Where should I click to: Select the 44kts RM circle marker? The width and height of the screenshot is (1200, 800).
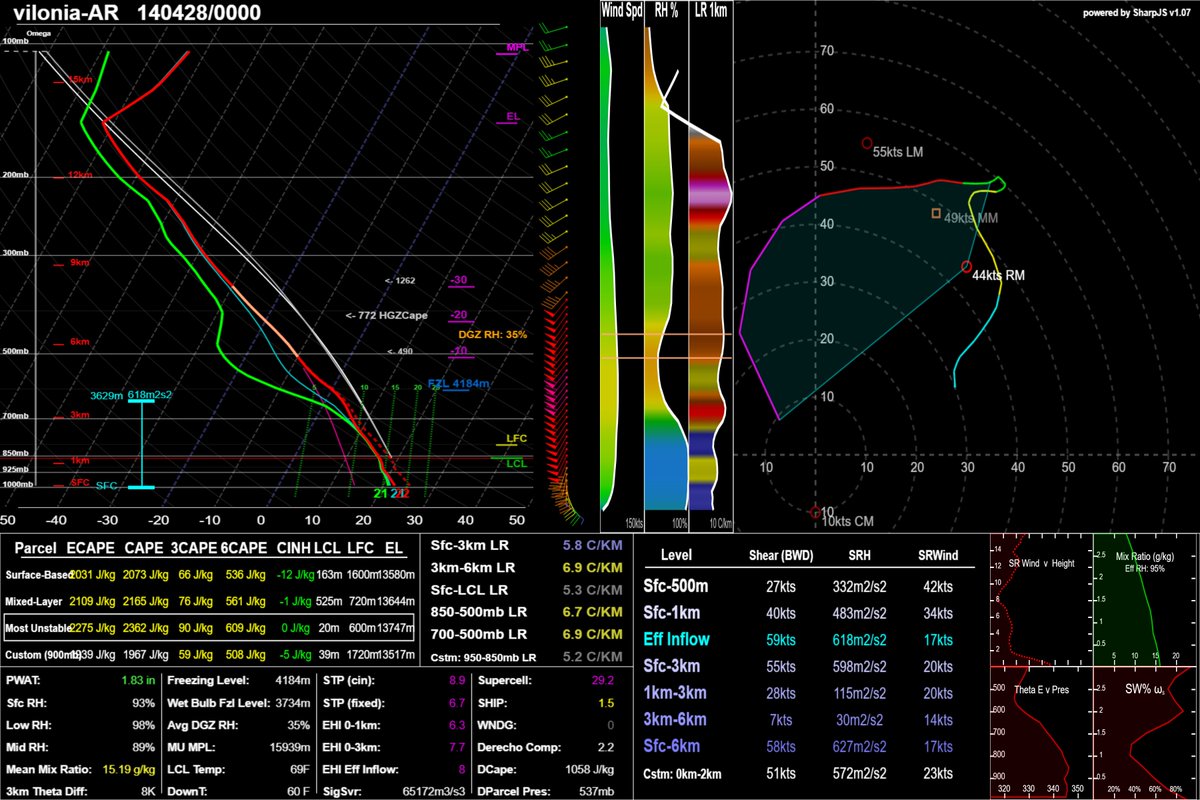(966, 266)
